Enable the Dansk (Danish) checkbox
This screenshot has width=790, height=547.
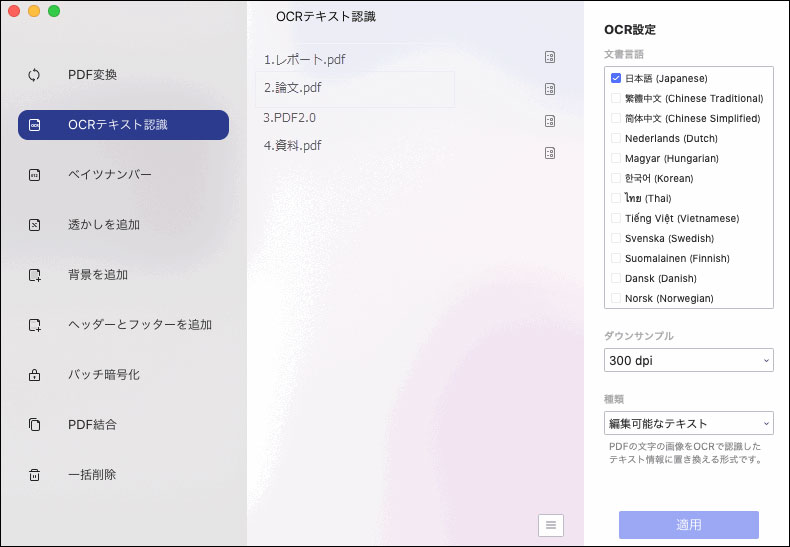click(x=616, y=278)
